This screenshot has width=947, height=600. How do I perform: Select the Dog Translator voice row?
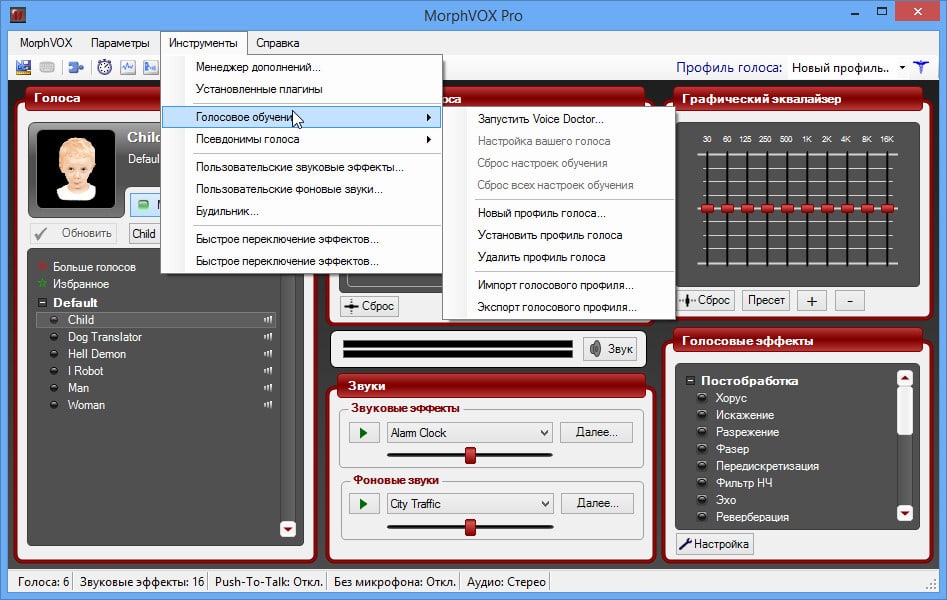[156, 337]
